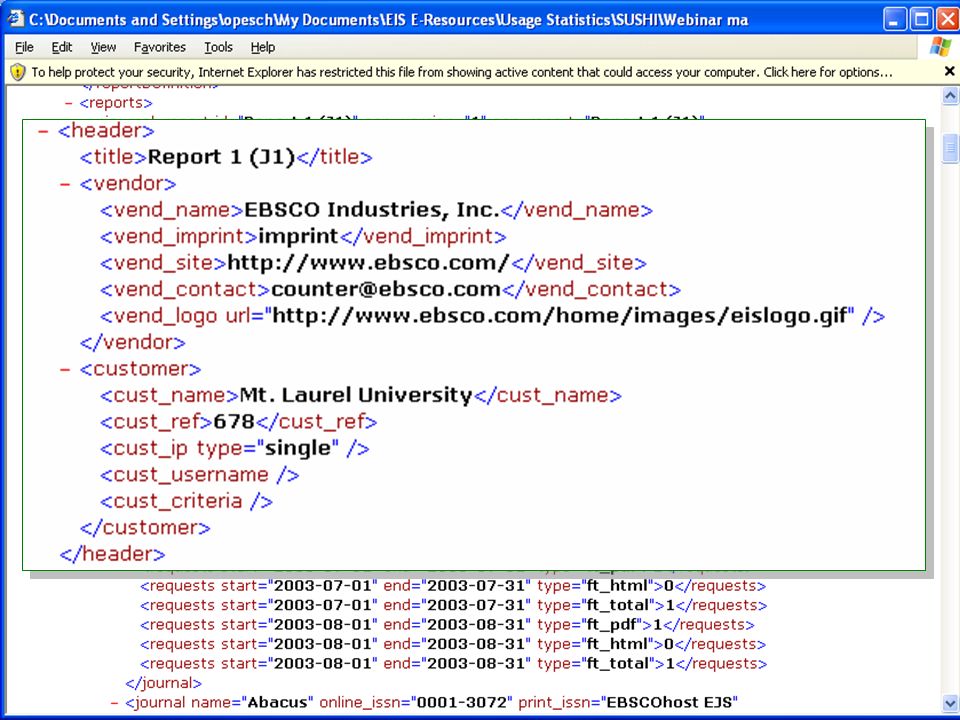Click the text http://www.ebsco.com/ in vend_site
This screenshot has width=960, height=720.
pyautogui.click(x=368, y=263)
